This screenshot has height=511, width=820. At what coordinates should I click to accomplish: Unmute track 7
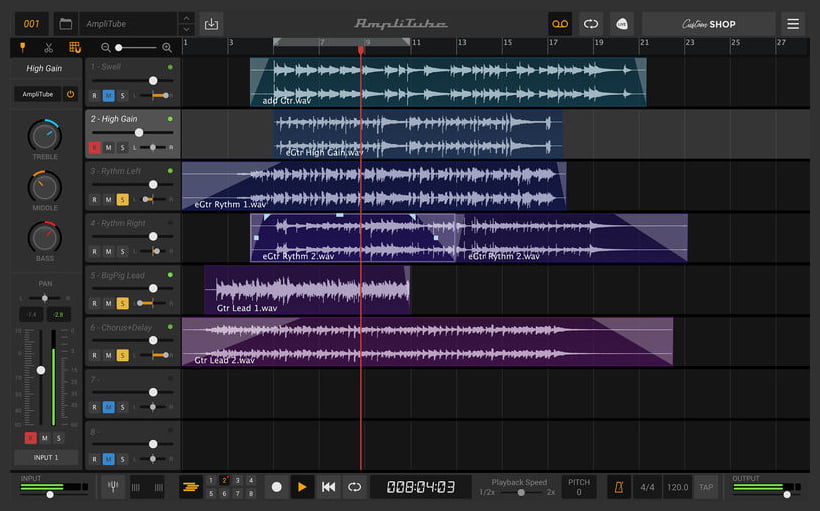tap(108, 407)
